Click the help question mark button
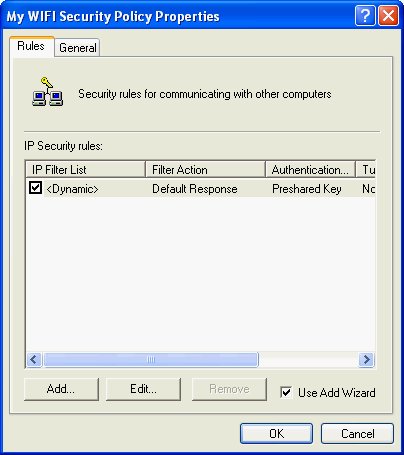Viewport: 404px width, 455px height. 365,15
